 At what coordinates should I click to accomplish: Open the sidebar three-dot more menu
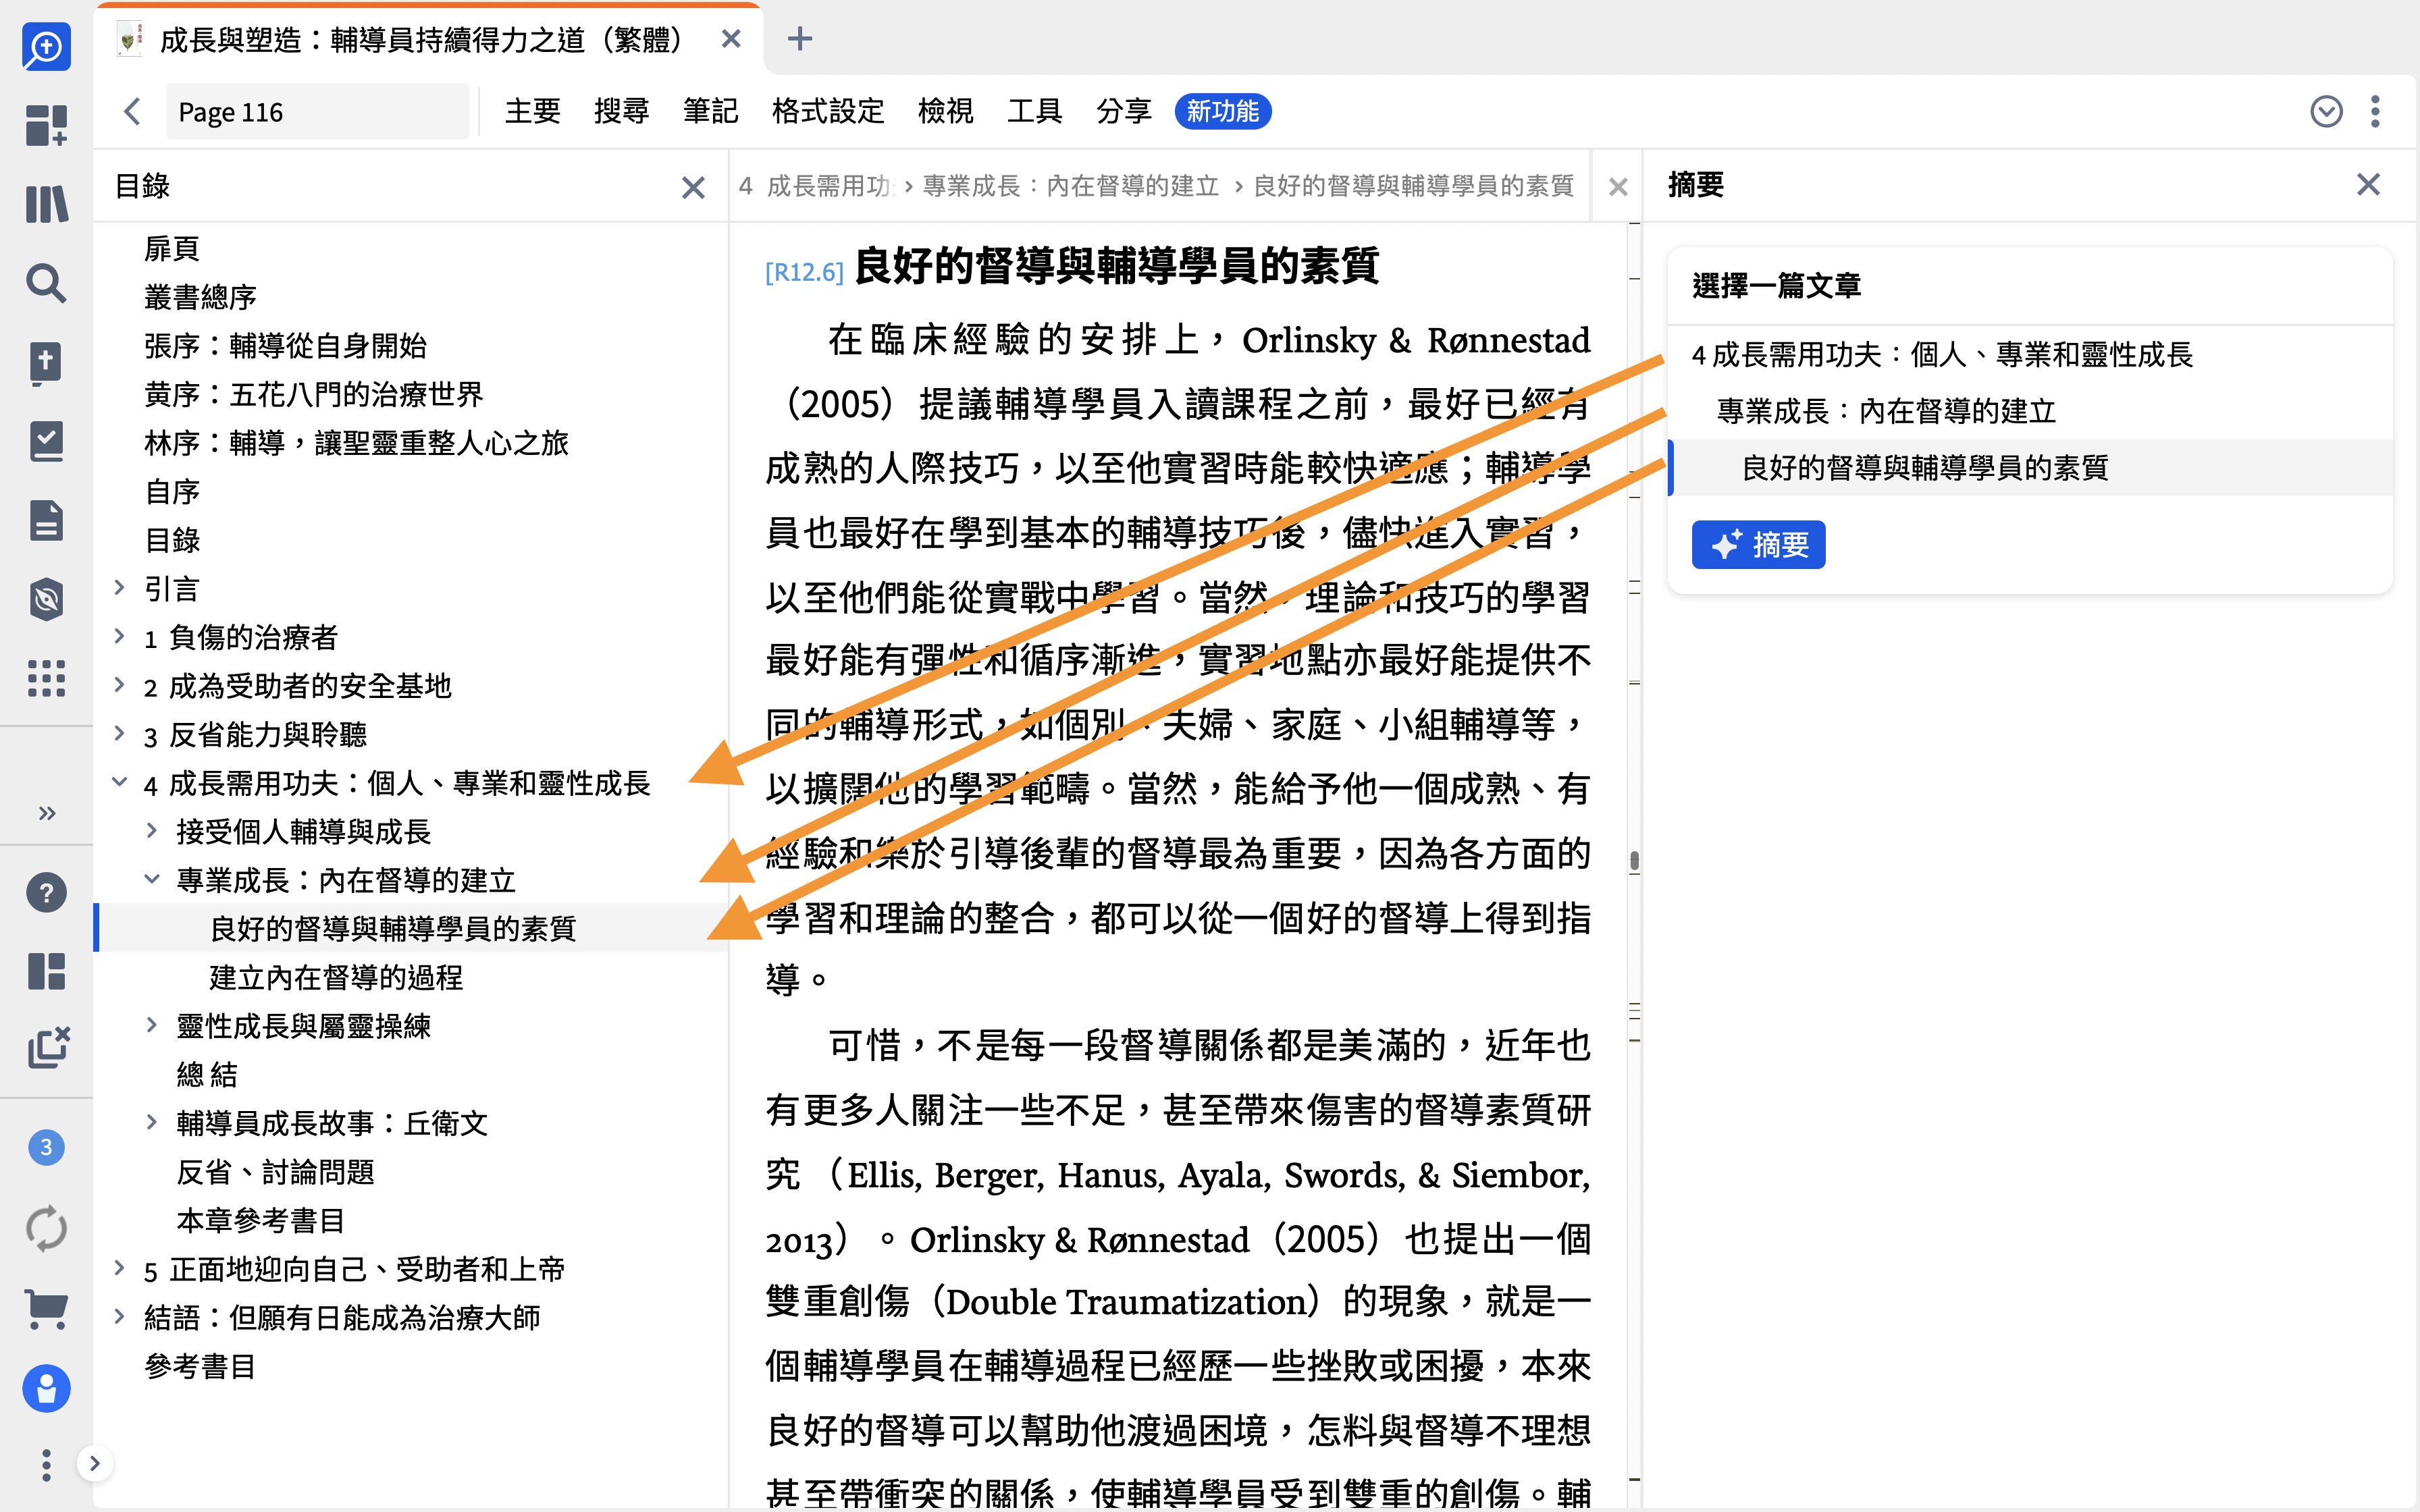(x=46, y=1464)
